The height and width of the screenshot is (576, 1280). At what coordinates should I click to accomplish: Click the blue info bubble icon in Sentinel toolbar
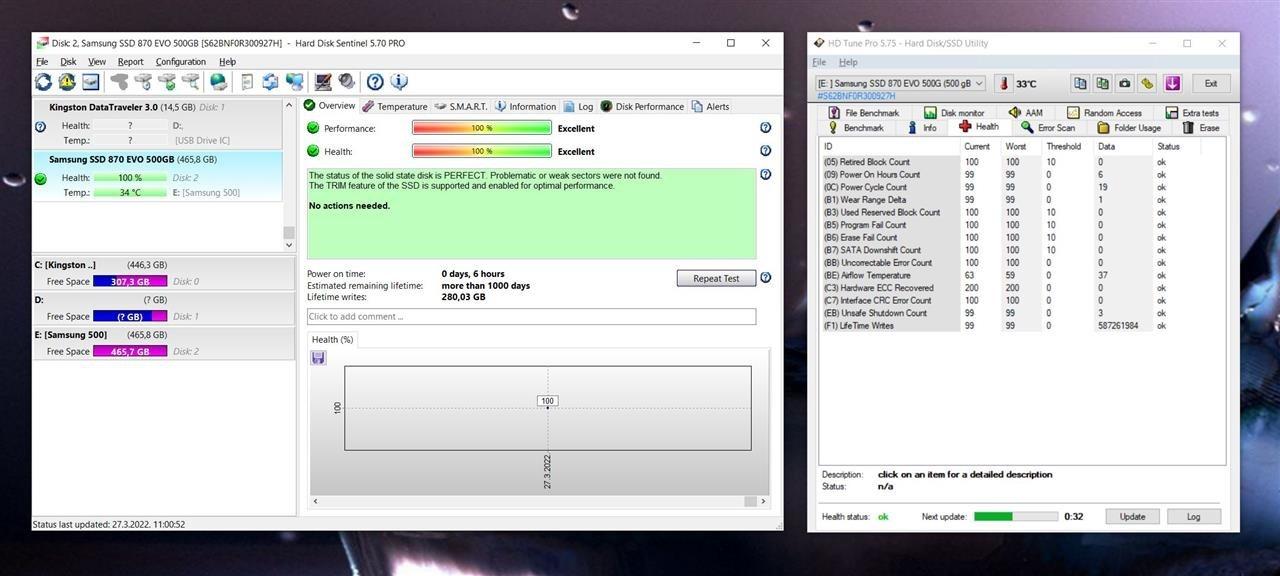pos(399,82)
